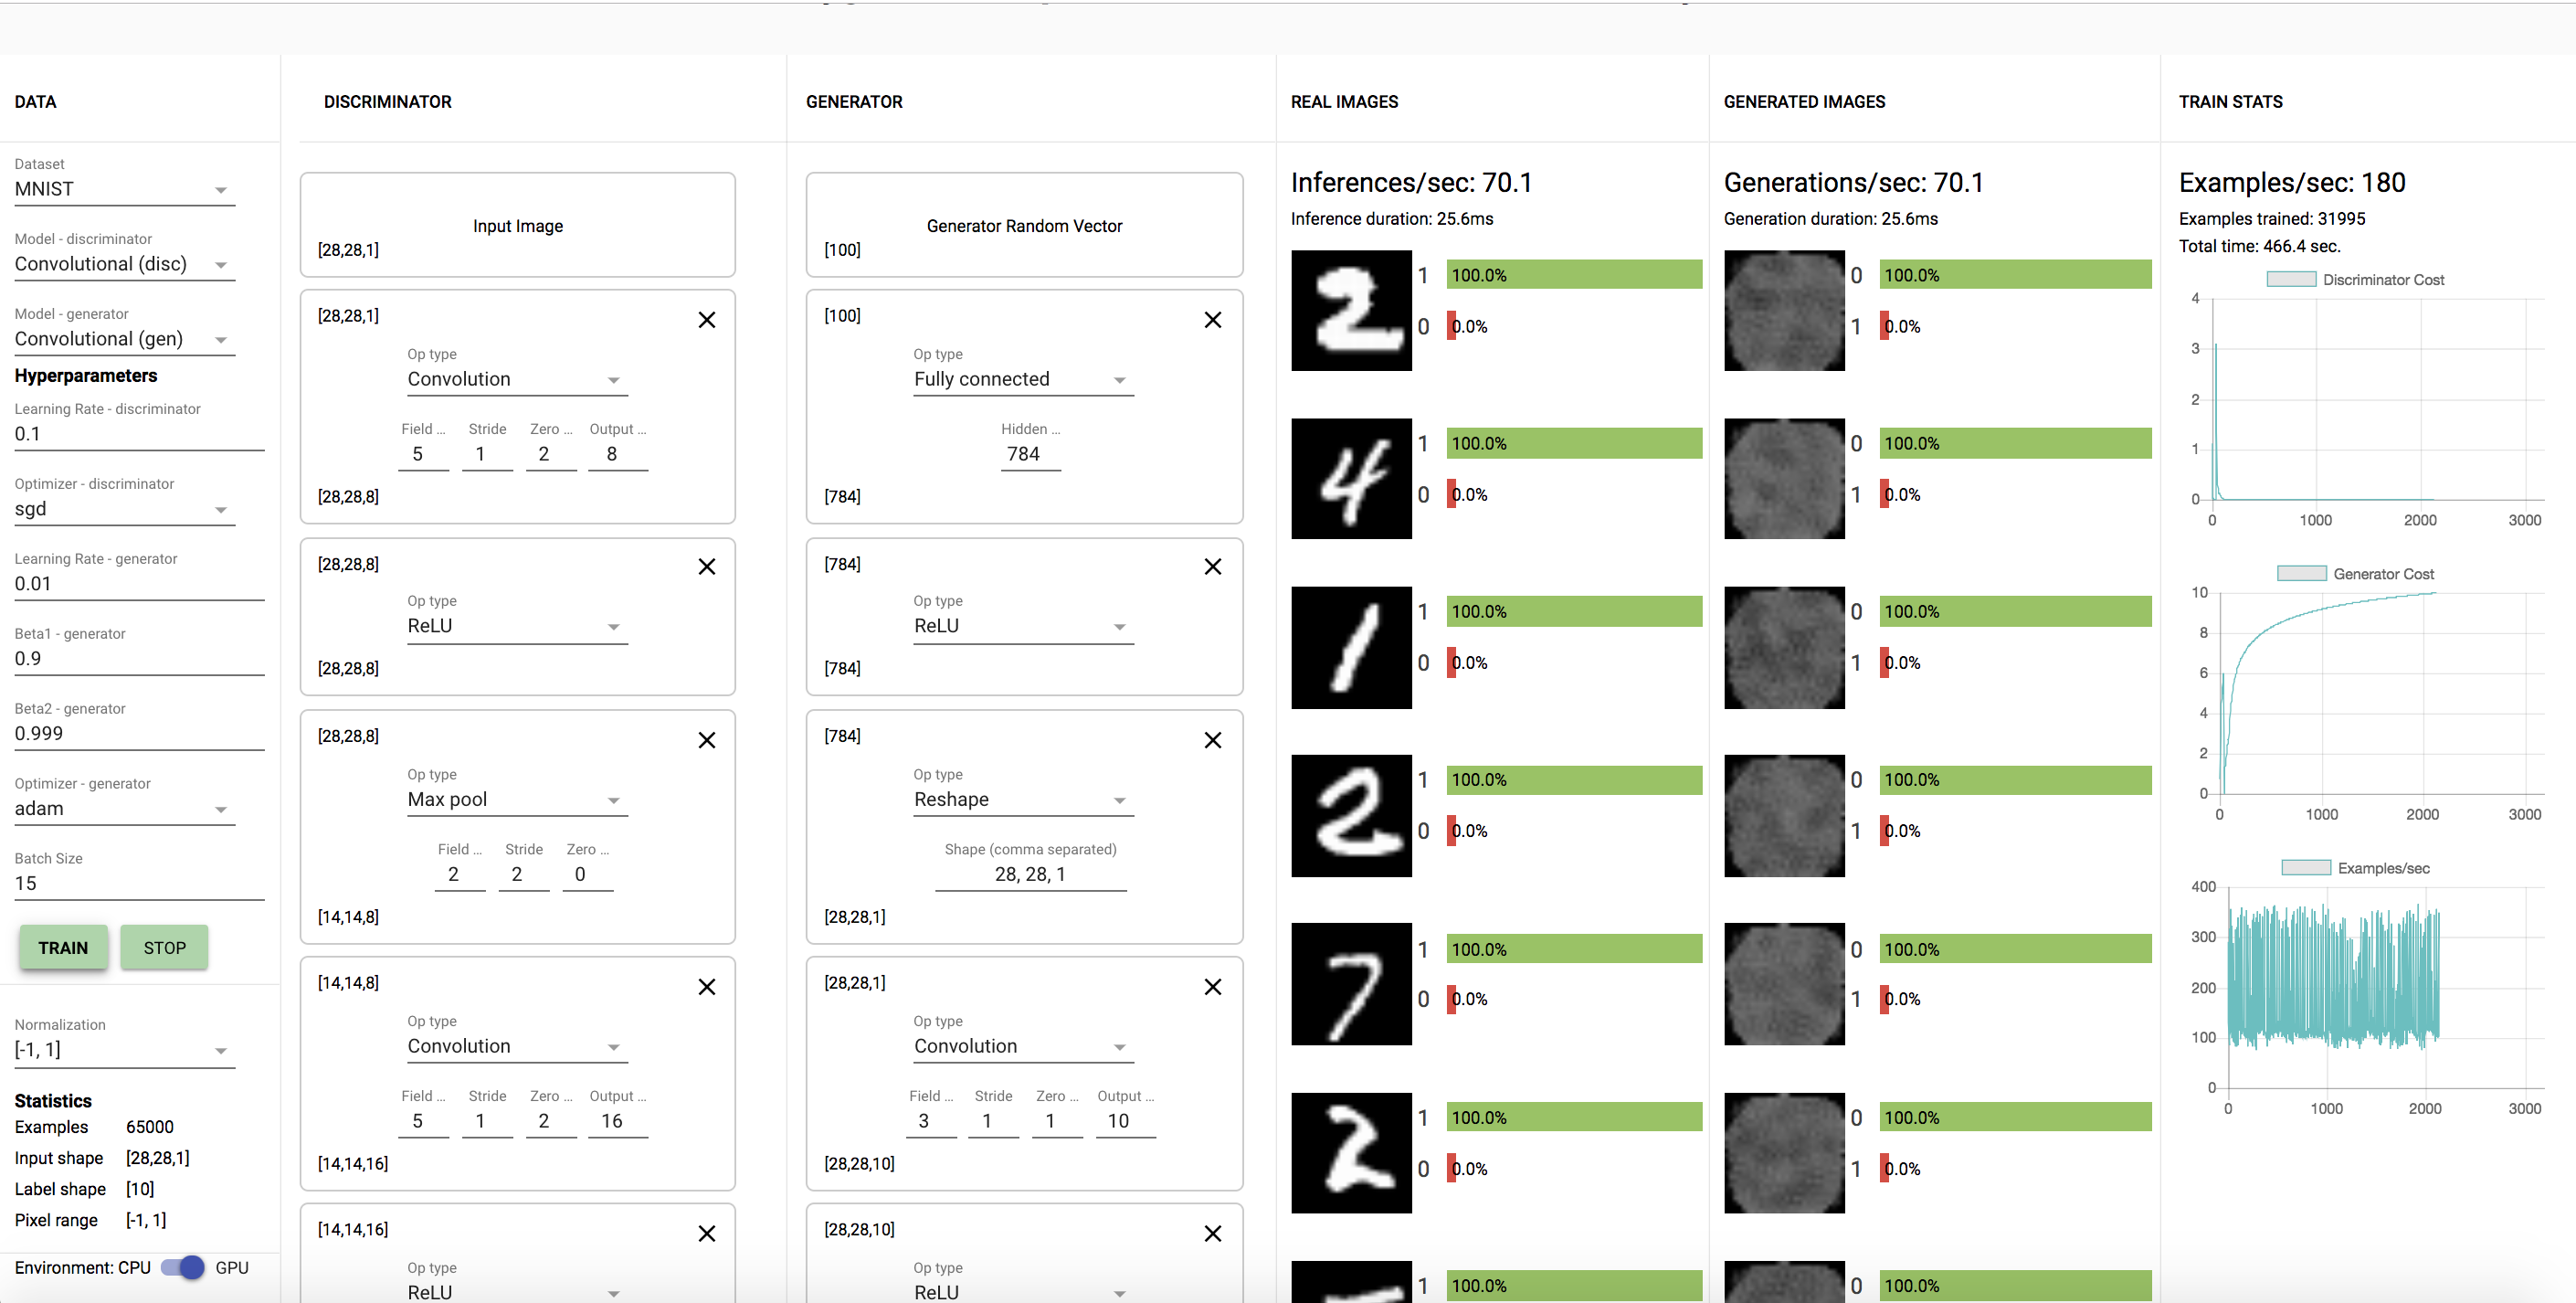Image resolution: width=2576 pixels, height=1303 pixels.
Task: Click the first real image thumbnail, digit 2
Action: point(1351,310)
